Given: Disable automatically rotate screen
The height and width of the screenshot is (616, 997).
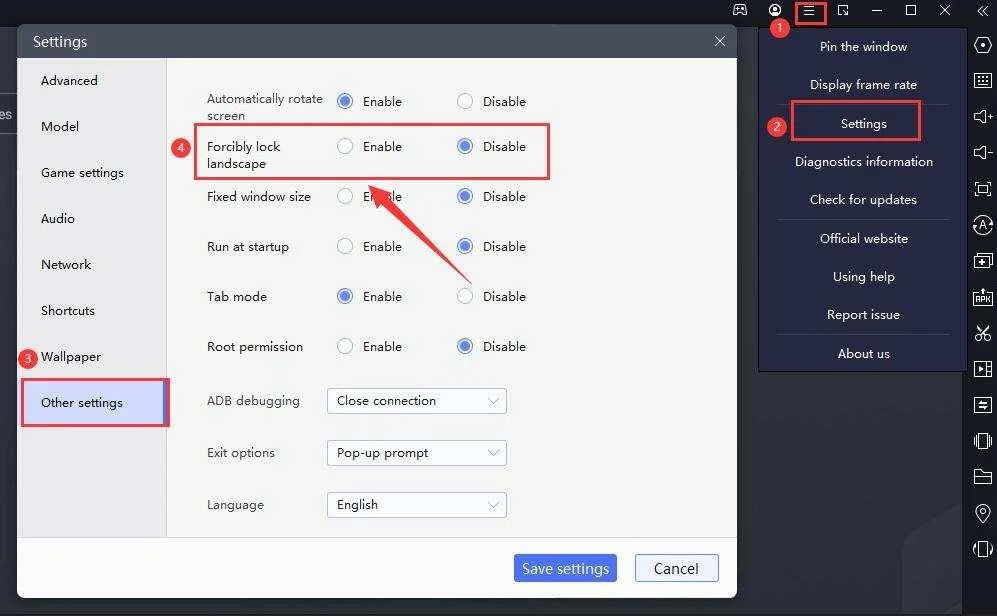Looking at the screenshot, I should (465, 101).
